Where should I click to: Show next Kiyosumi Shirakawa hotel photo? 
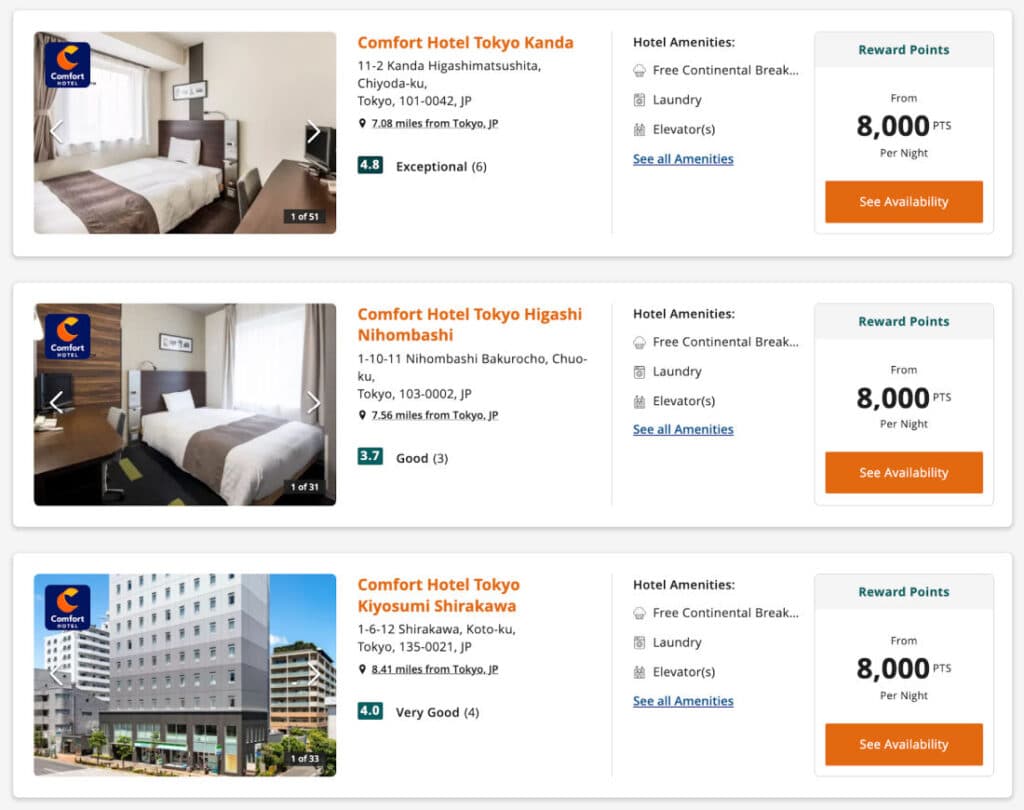click(314, 674)
